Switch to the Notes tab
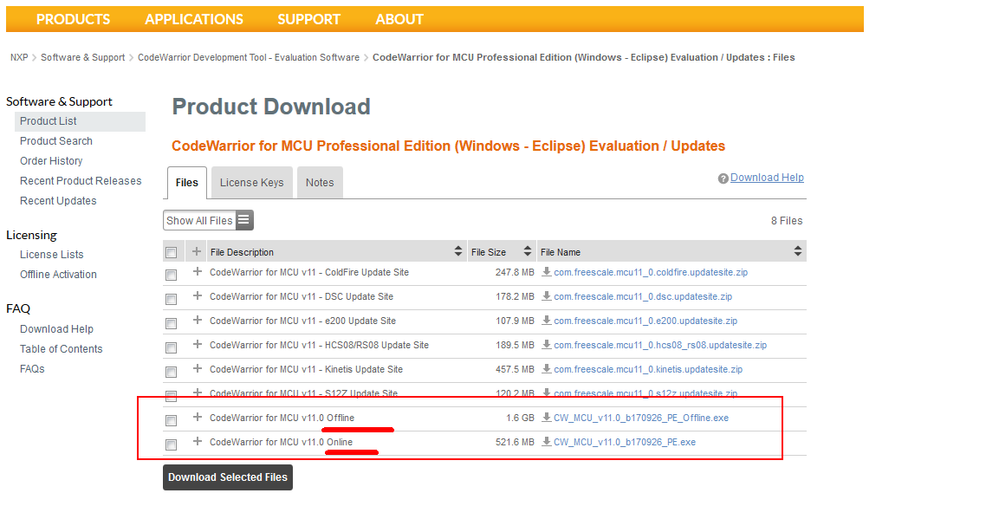Screen dimensions: 999x506 click(x=320, y=182)
